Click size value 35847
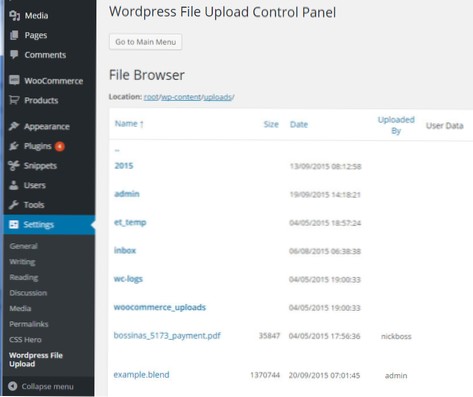473x397 pixels. coord(269,336)
